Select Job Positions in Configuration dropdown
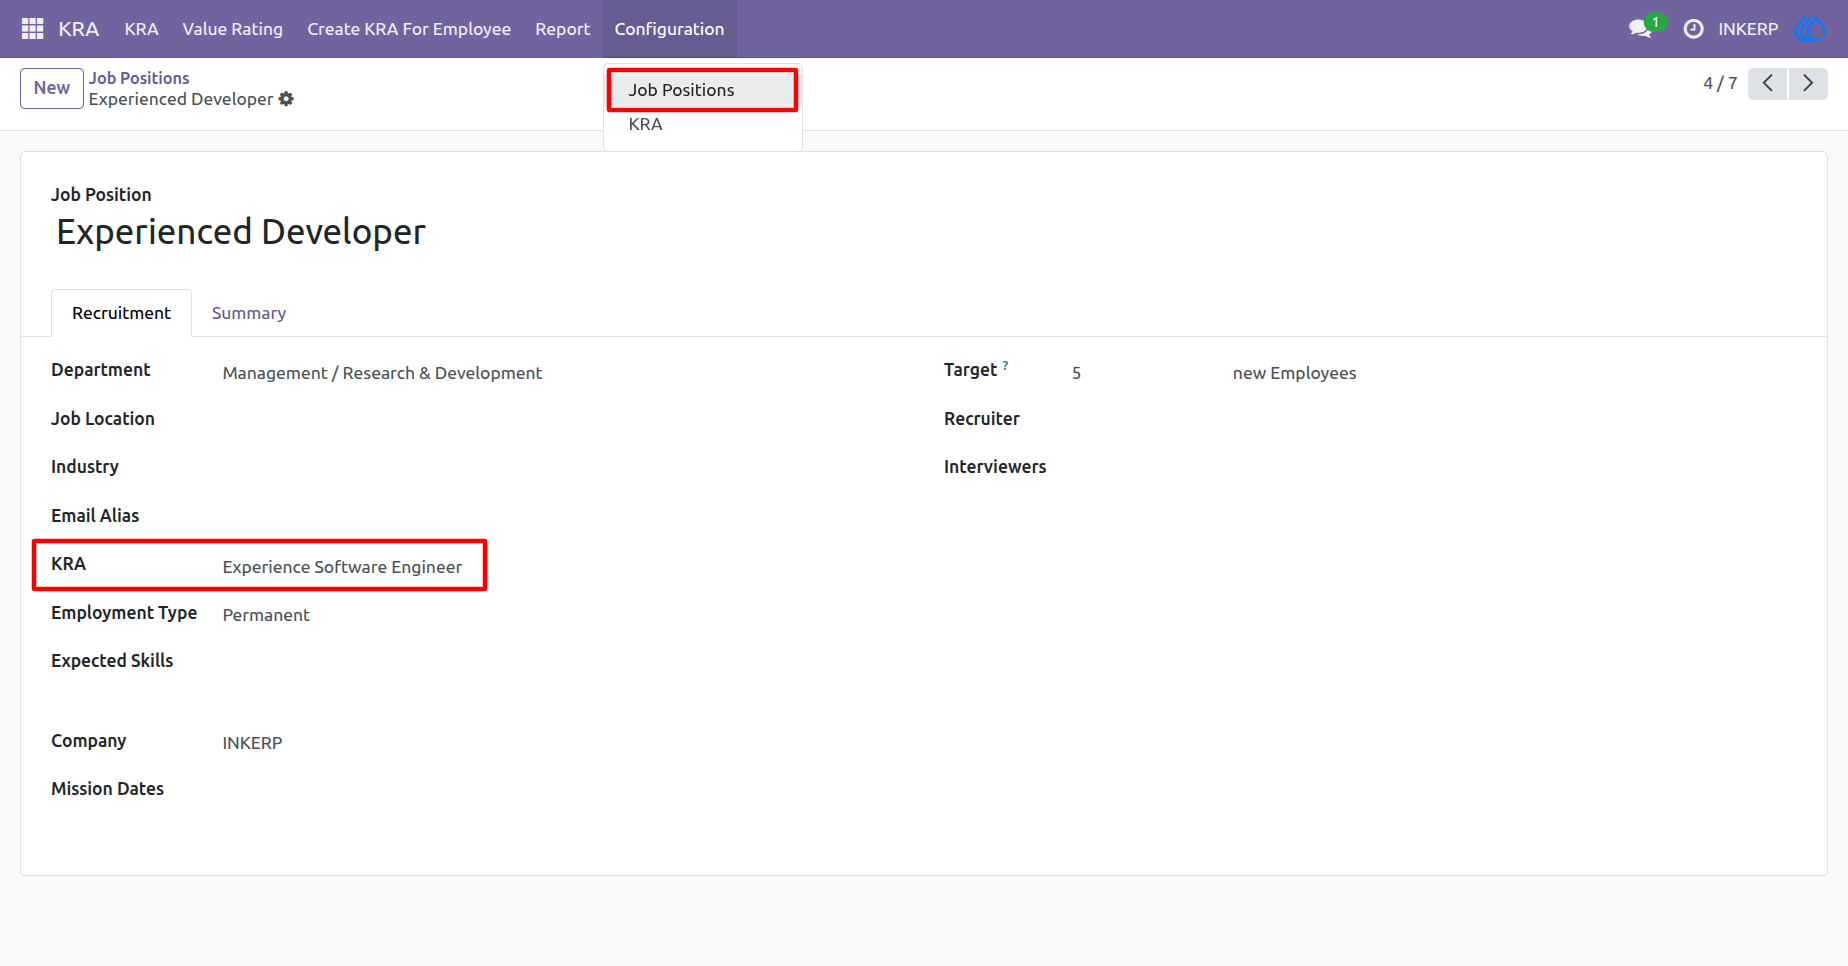This screenshot has width=1848, height=966. [702, 90]
